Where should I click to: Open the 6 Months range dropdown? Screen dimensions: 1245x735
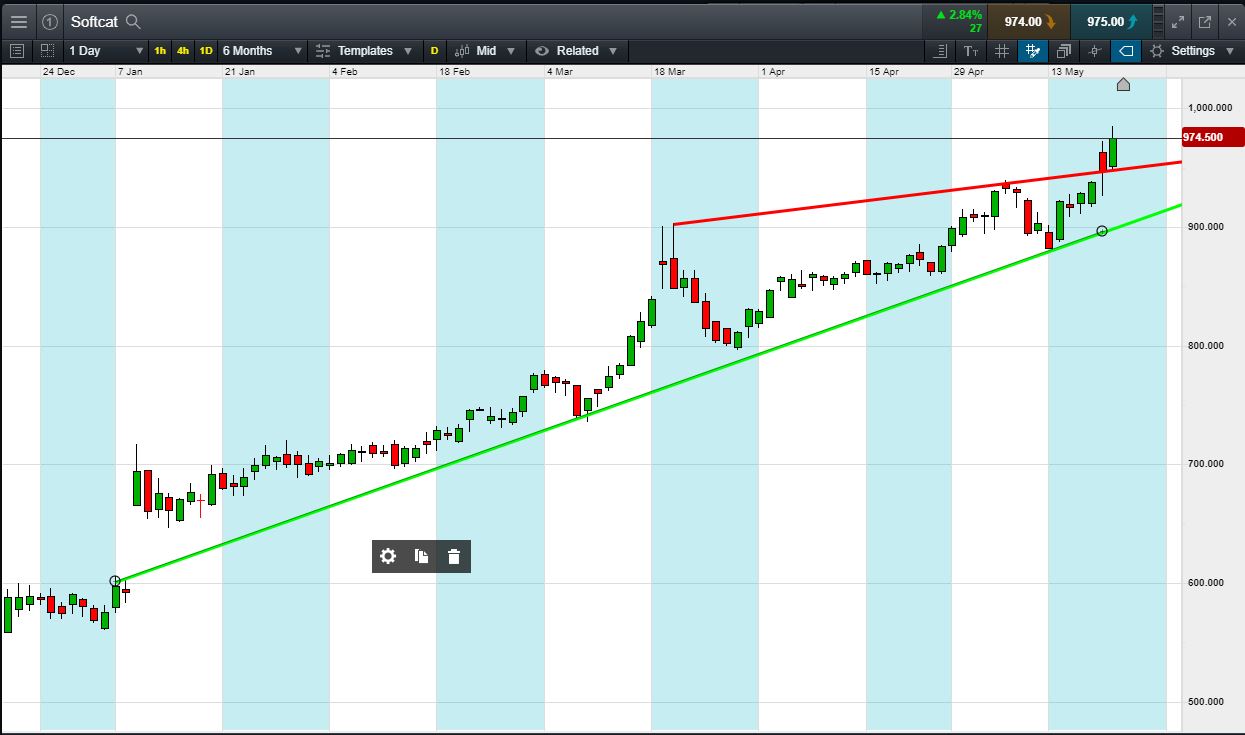coord(262,50)
